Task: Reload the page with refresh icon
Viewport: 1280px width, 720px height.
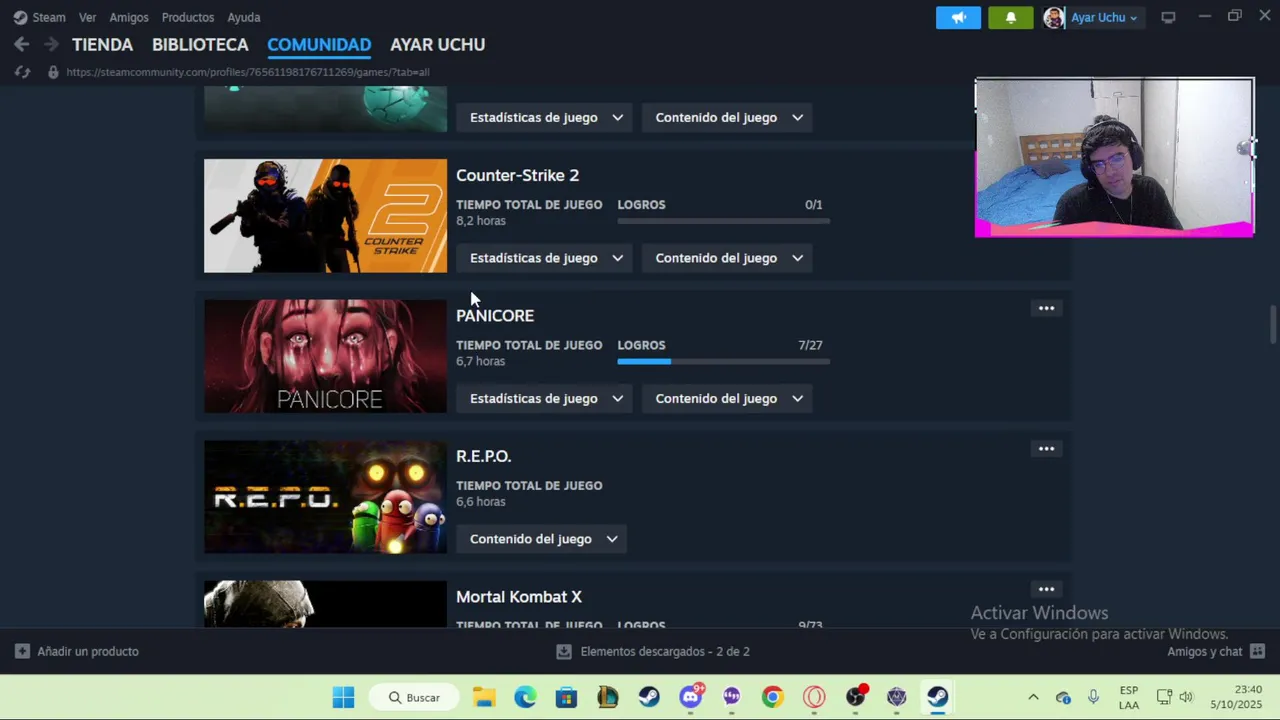Action: (22, 72)
